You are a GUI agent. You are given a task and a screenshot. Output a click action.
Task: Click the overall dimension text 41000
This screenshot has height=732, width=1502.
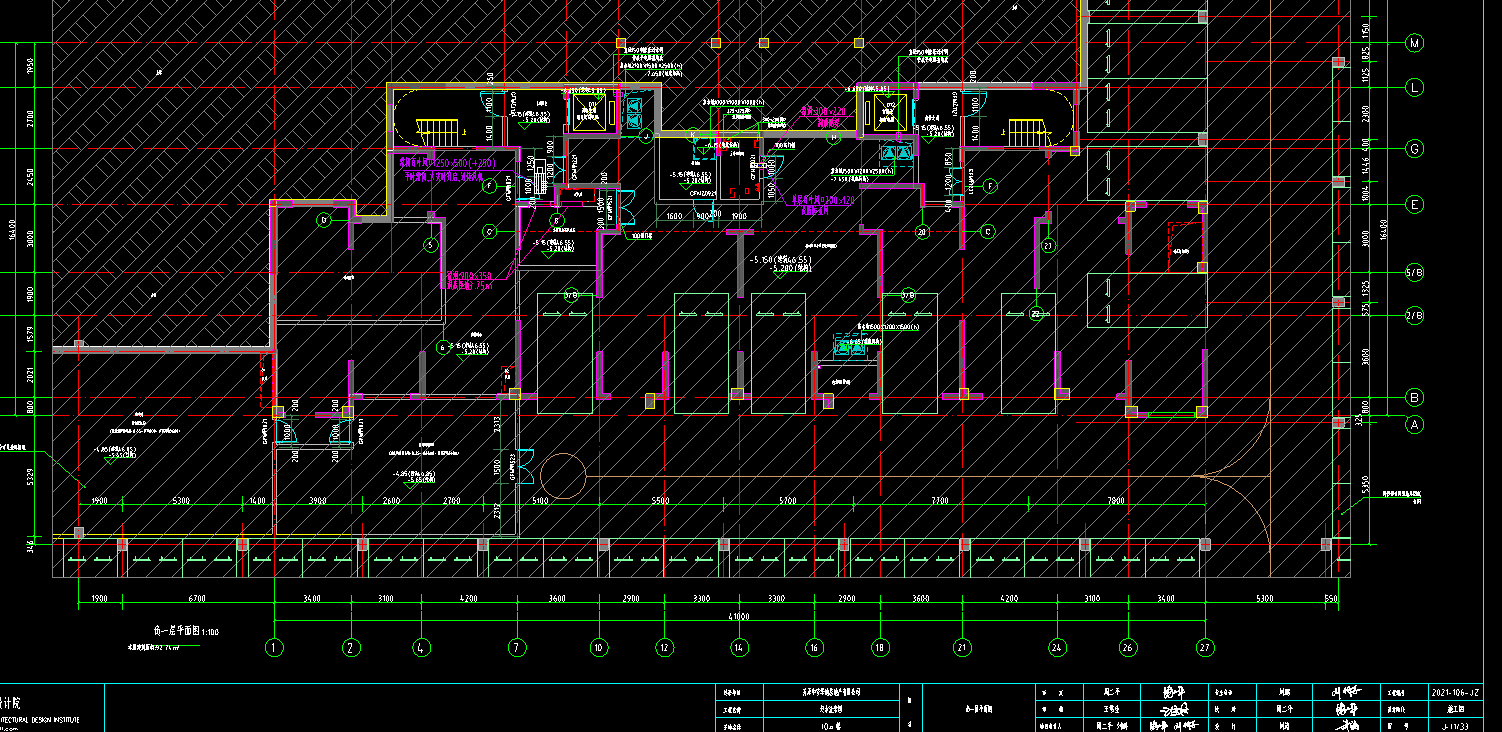739,616
